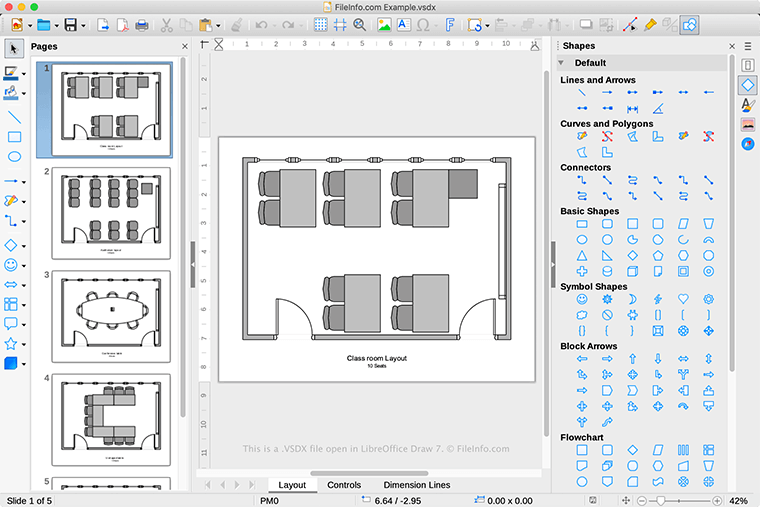Switch to the Dimension Lines layer tab
The height and width of the screenshot is (507, 760).
(x=417, y=485)
